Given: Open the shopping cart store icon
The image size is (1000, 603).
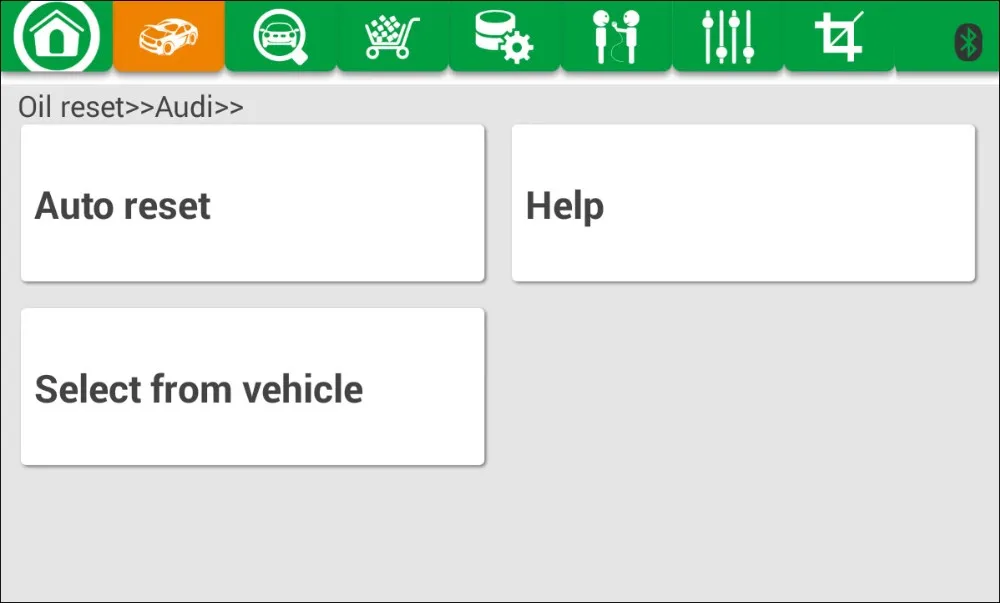Looking at the screenshot, I should (392, 38).
